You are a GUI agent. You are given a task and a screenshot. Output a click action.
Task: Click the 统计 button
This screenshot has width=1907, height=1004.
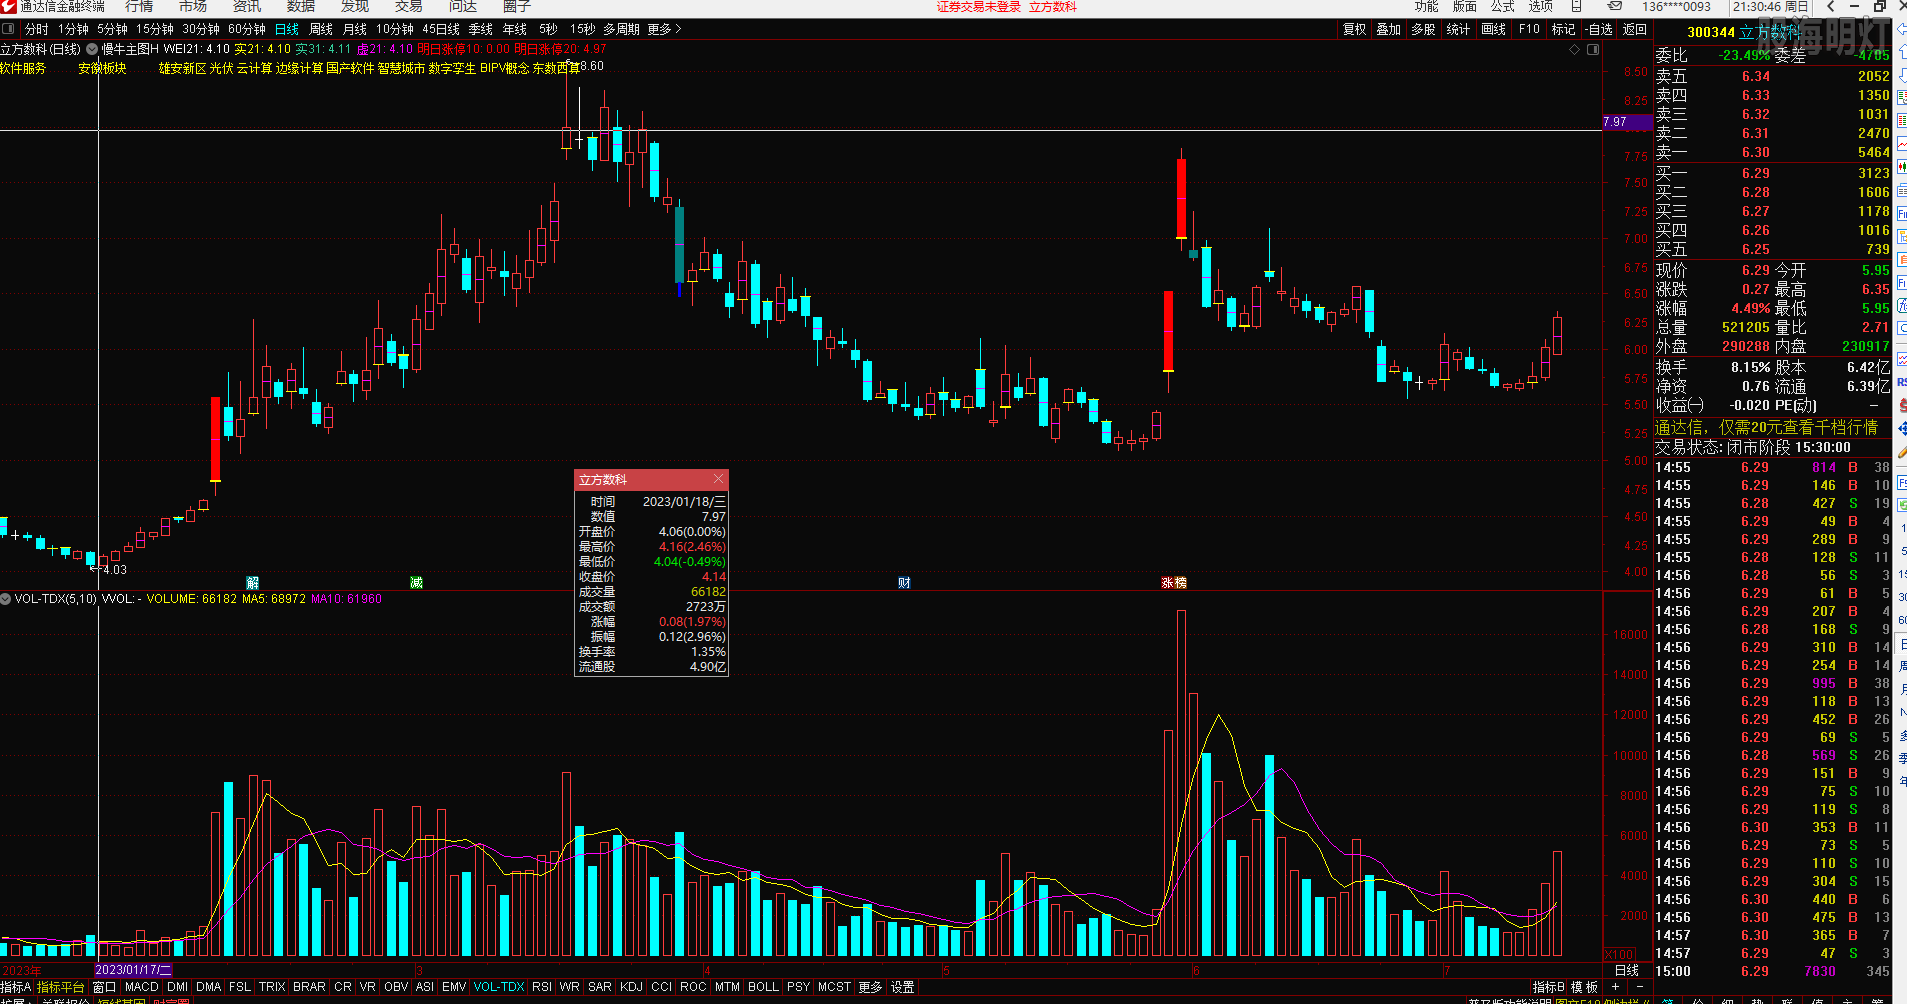(1459, 29)
